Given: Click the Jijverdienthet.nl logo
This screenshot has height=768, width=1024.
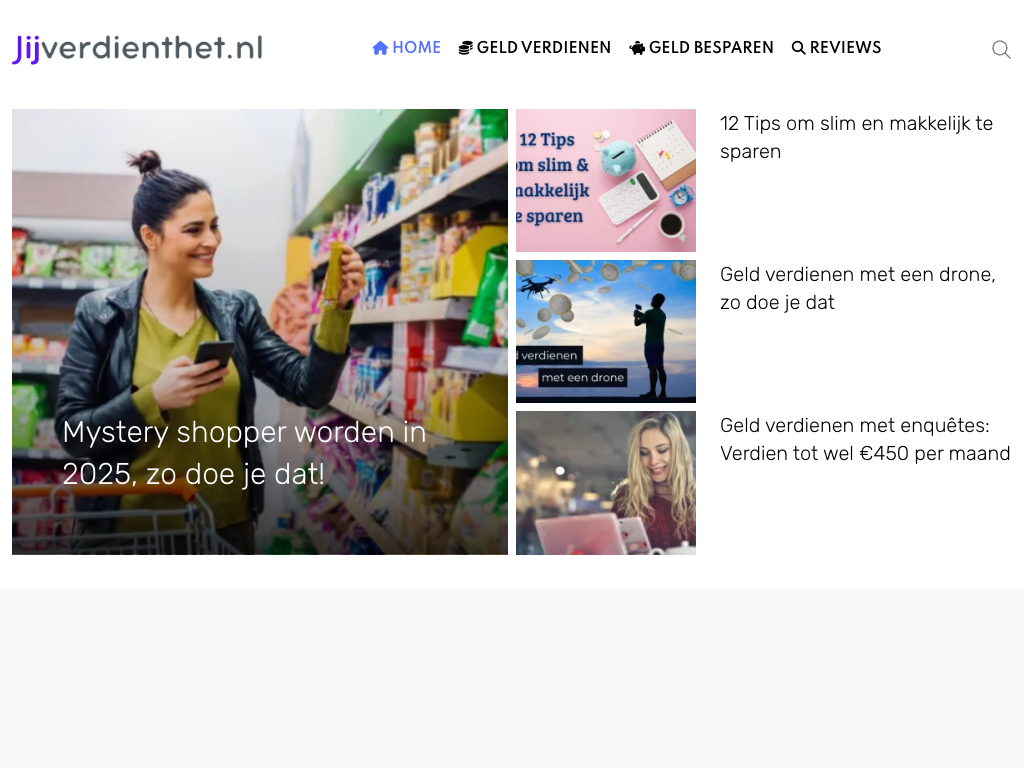Looking at the screenshot, I should pos(138,49).
